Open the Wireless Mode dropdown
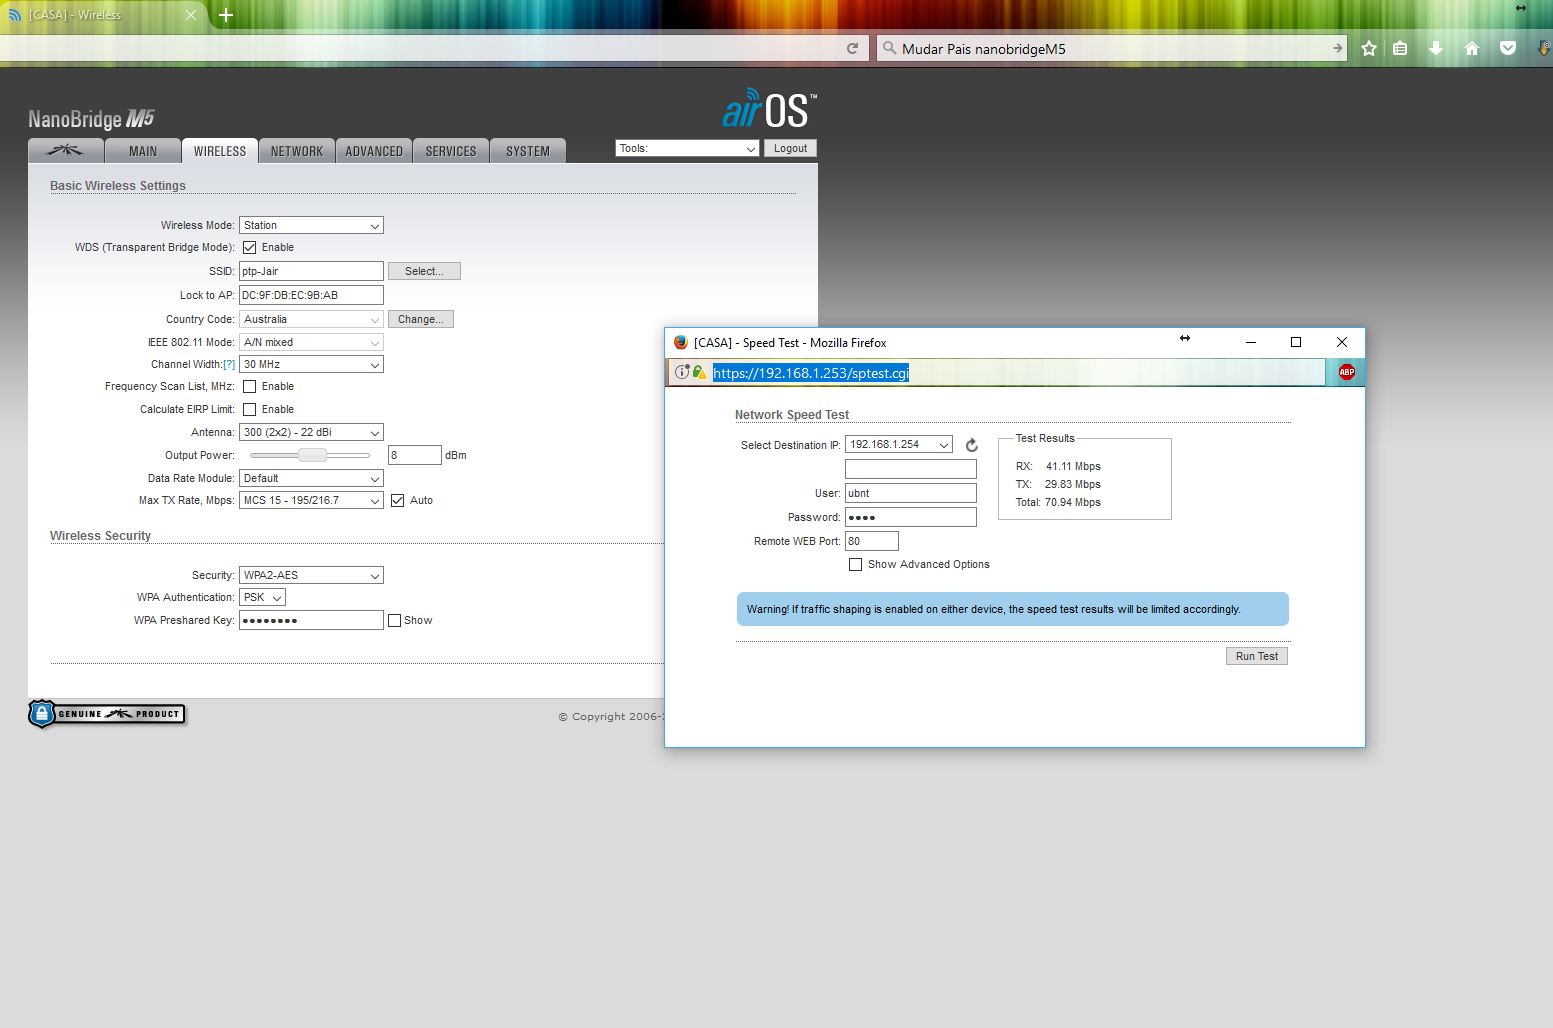This screenshot has width=1553, height=1028. pyautogui.click(x=311, y=225)
